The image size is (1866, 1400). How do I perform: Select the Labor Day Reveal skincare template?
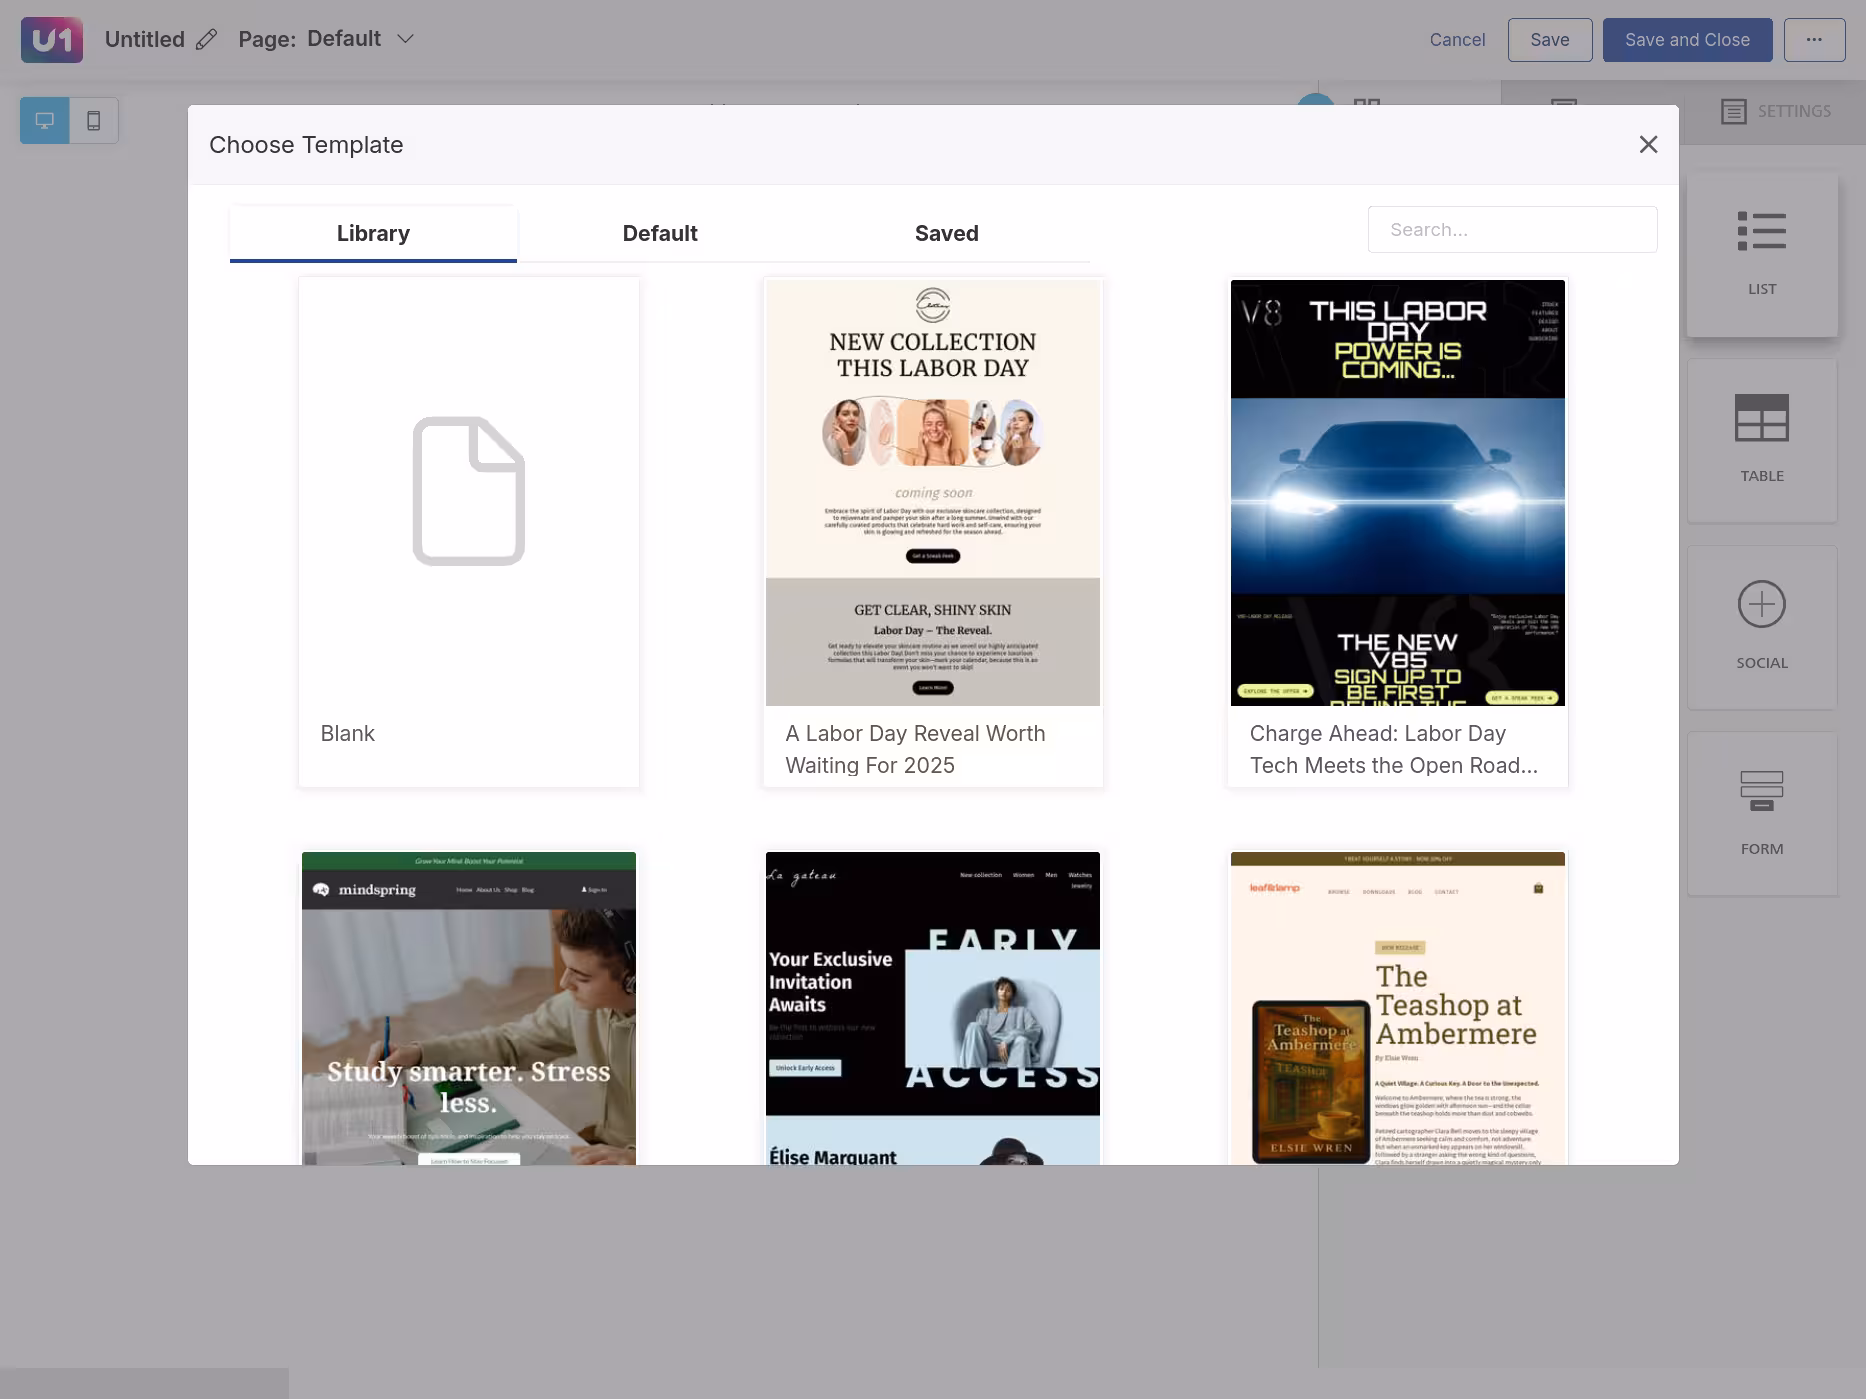[933, 531]
